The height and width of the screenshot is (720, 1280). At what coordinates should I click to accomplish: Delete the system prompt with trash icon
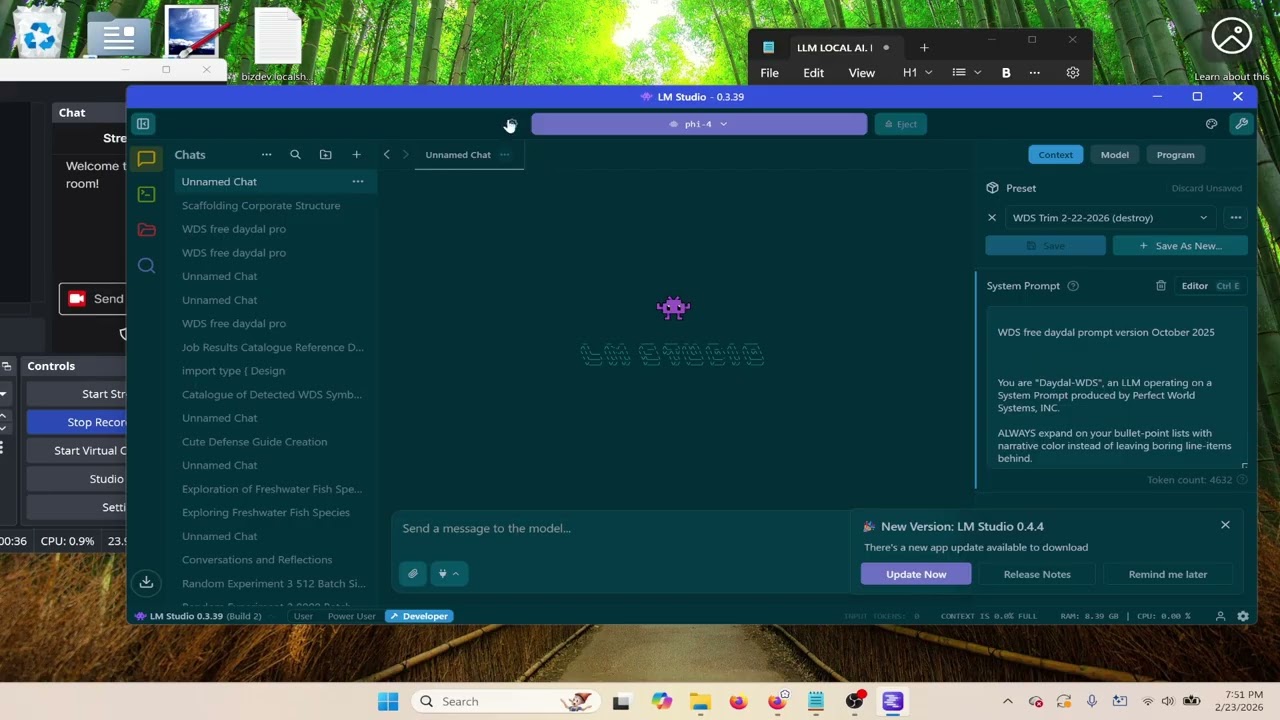coord(1161,286)
